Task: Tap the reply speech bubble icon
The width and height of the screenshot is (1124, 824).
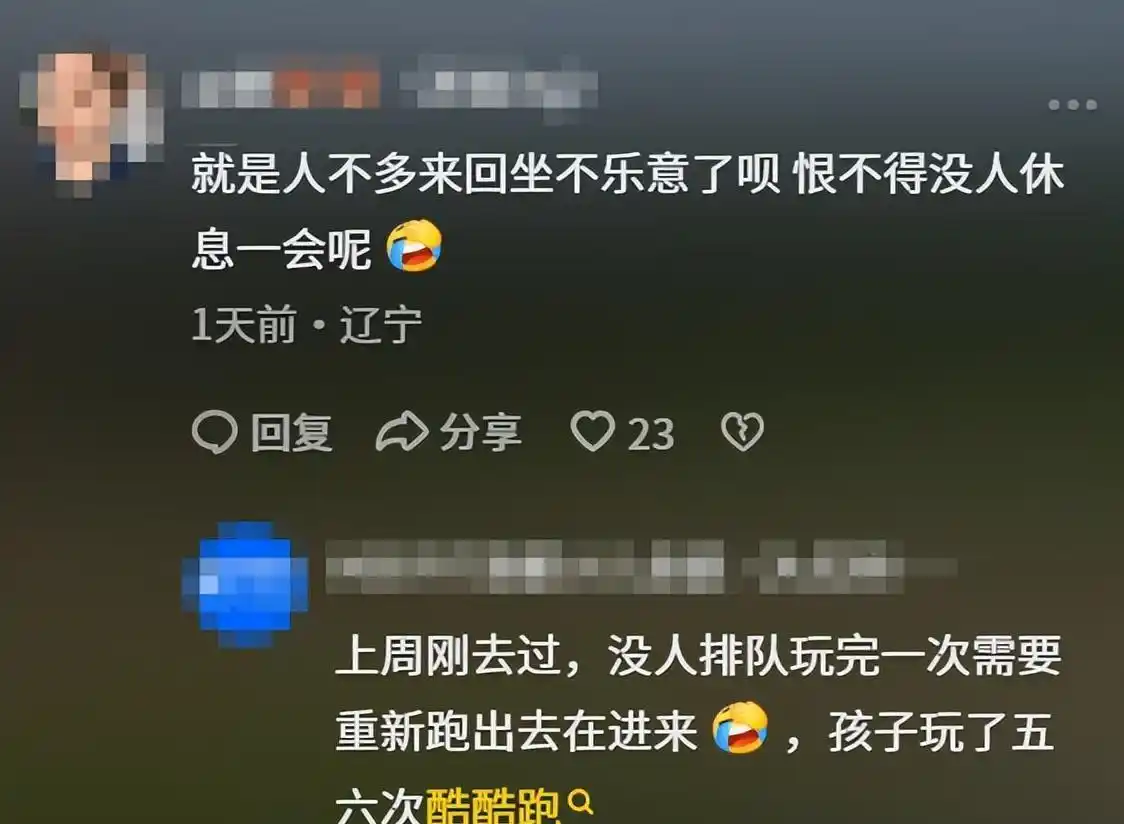Action: coord(214,432)
